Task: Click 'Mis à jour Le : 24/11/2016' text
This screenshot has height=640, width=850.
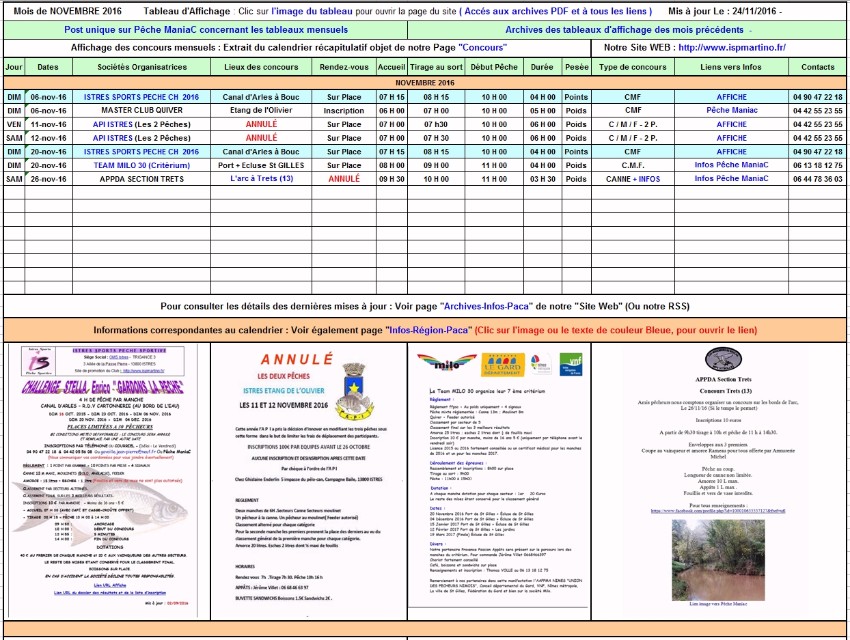Action: click(725, 11)
